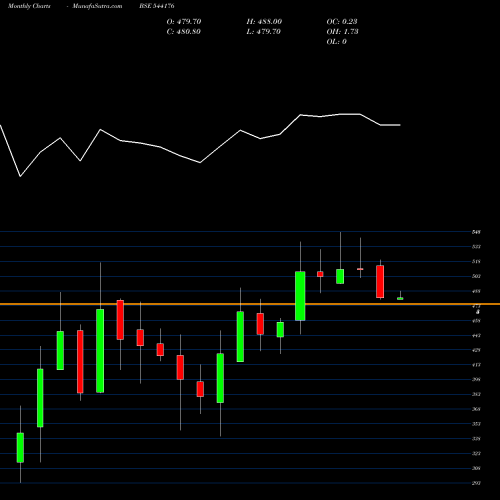The image size is (500, 500).
Task: Click the 413 price axis label
Action: pos(476,365)
